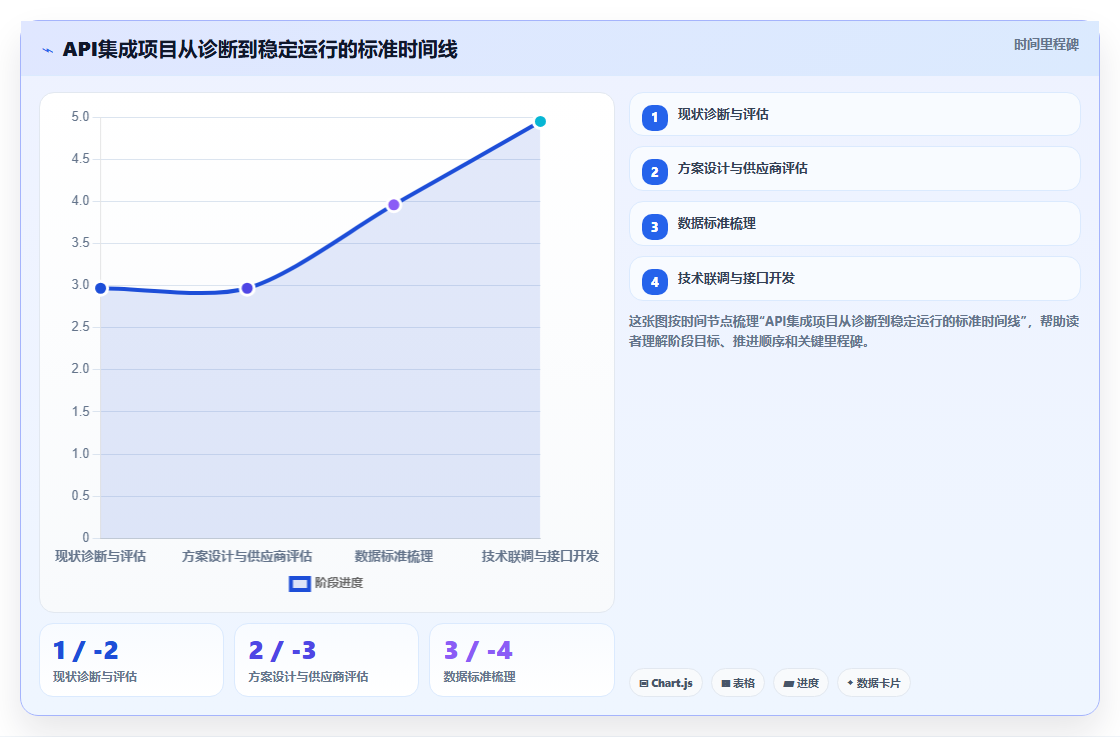Click the step 3 number badge

pyautogui.click(x=654, y=227)
